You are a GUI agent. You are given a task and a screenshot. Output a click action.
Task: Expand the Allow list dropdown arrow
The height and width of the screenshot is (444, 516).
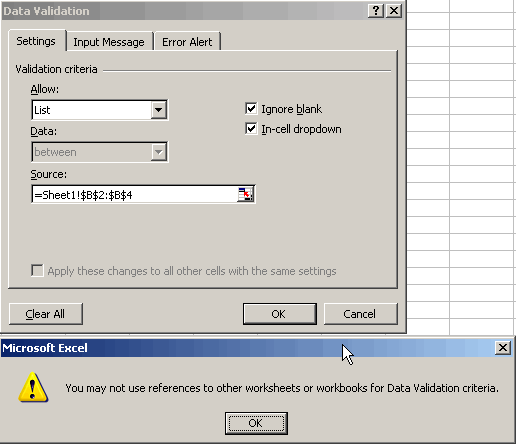(158, 110)
